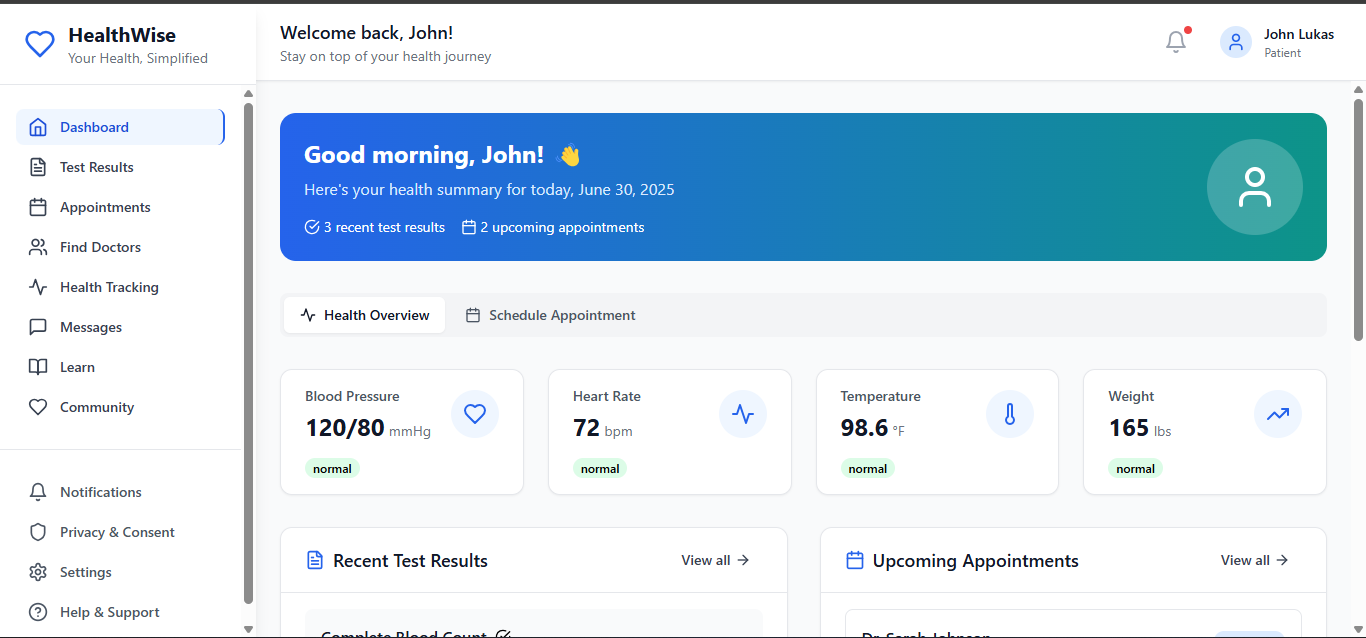Click the document icon beside Recent Test Results
The image size is (1366, 638).
click(x=315, y=560)
